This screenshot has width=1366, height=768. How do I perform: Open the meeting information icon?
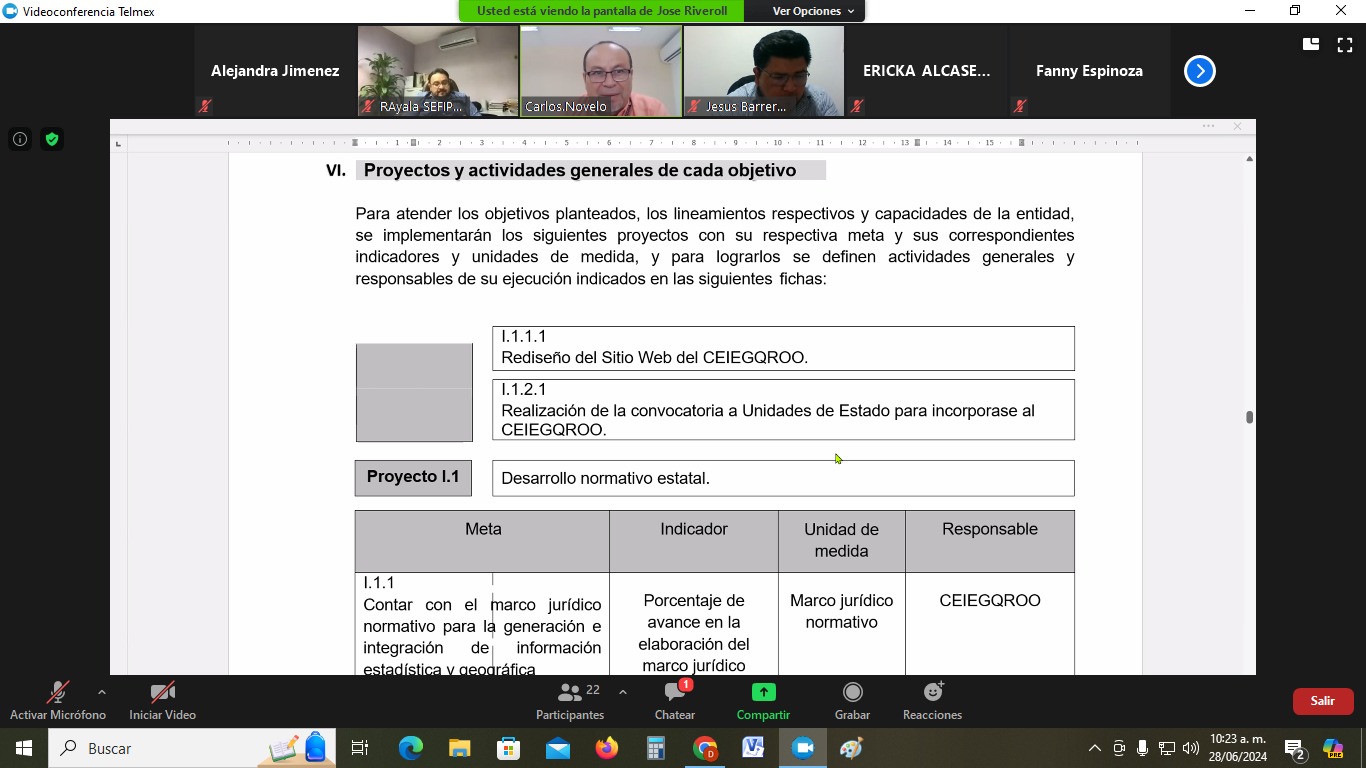[20, 139]
